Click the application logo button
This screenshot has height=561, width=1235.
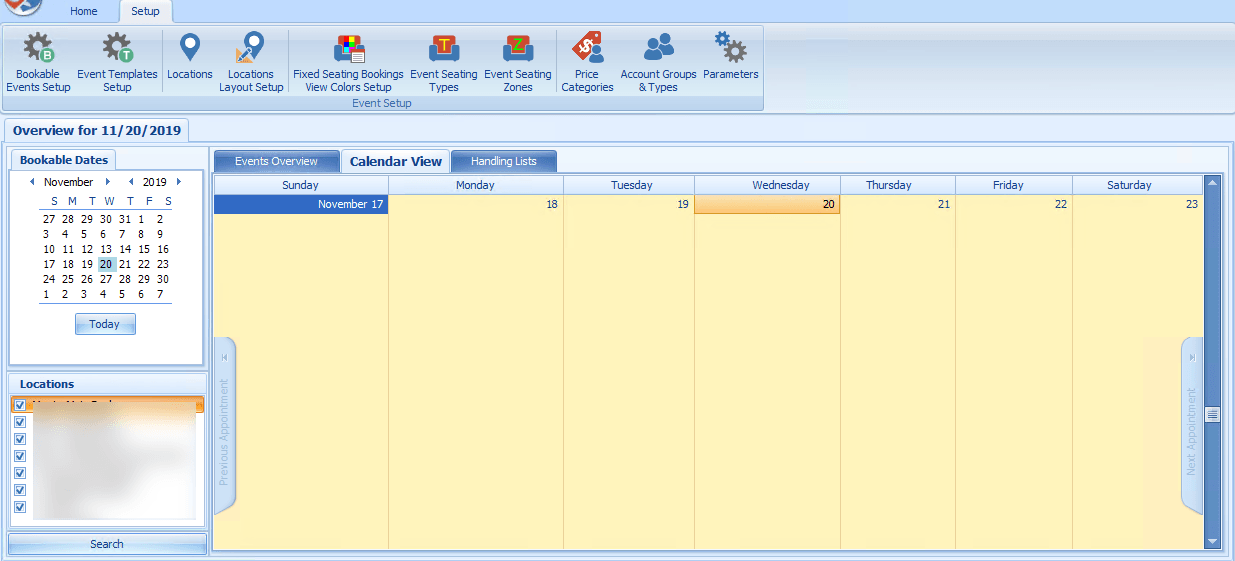[24, 7]
